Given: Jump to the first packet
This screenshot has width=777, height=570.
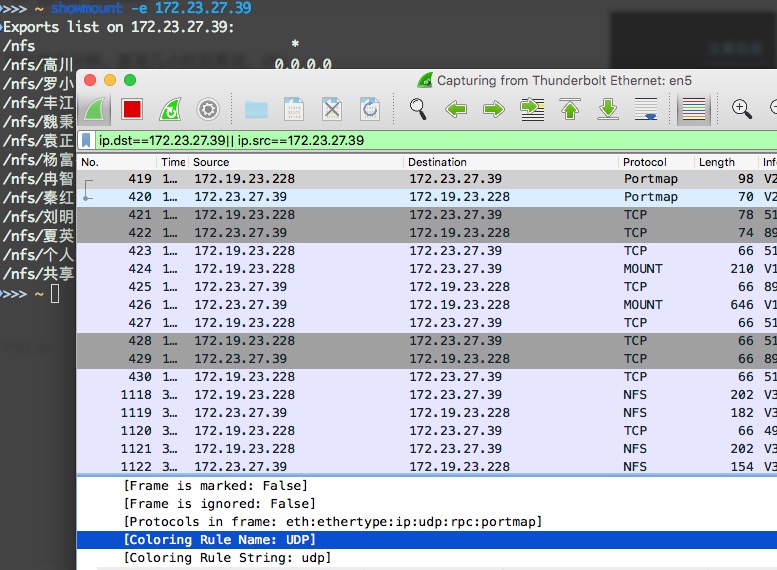Looking at the screenshot, I should tap(570, 109).
